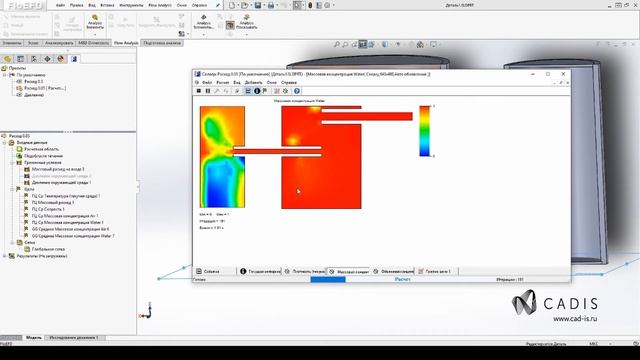Viewport: 640px width, 360px height.
Task: Click the coordinate triad in the viewport
Action: coord(146,311)
